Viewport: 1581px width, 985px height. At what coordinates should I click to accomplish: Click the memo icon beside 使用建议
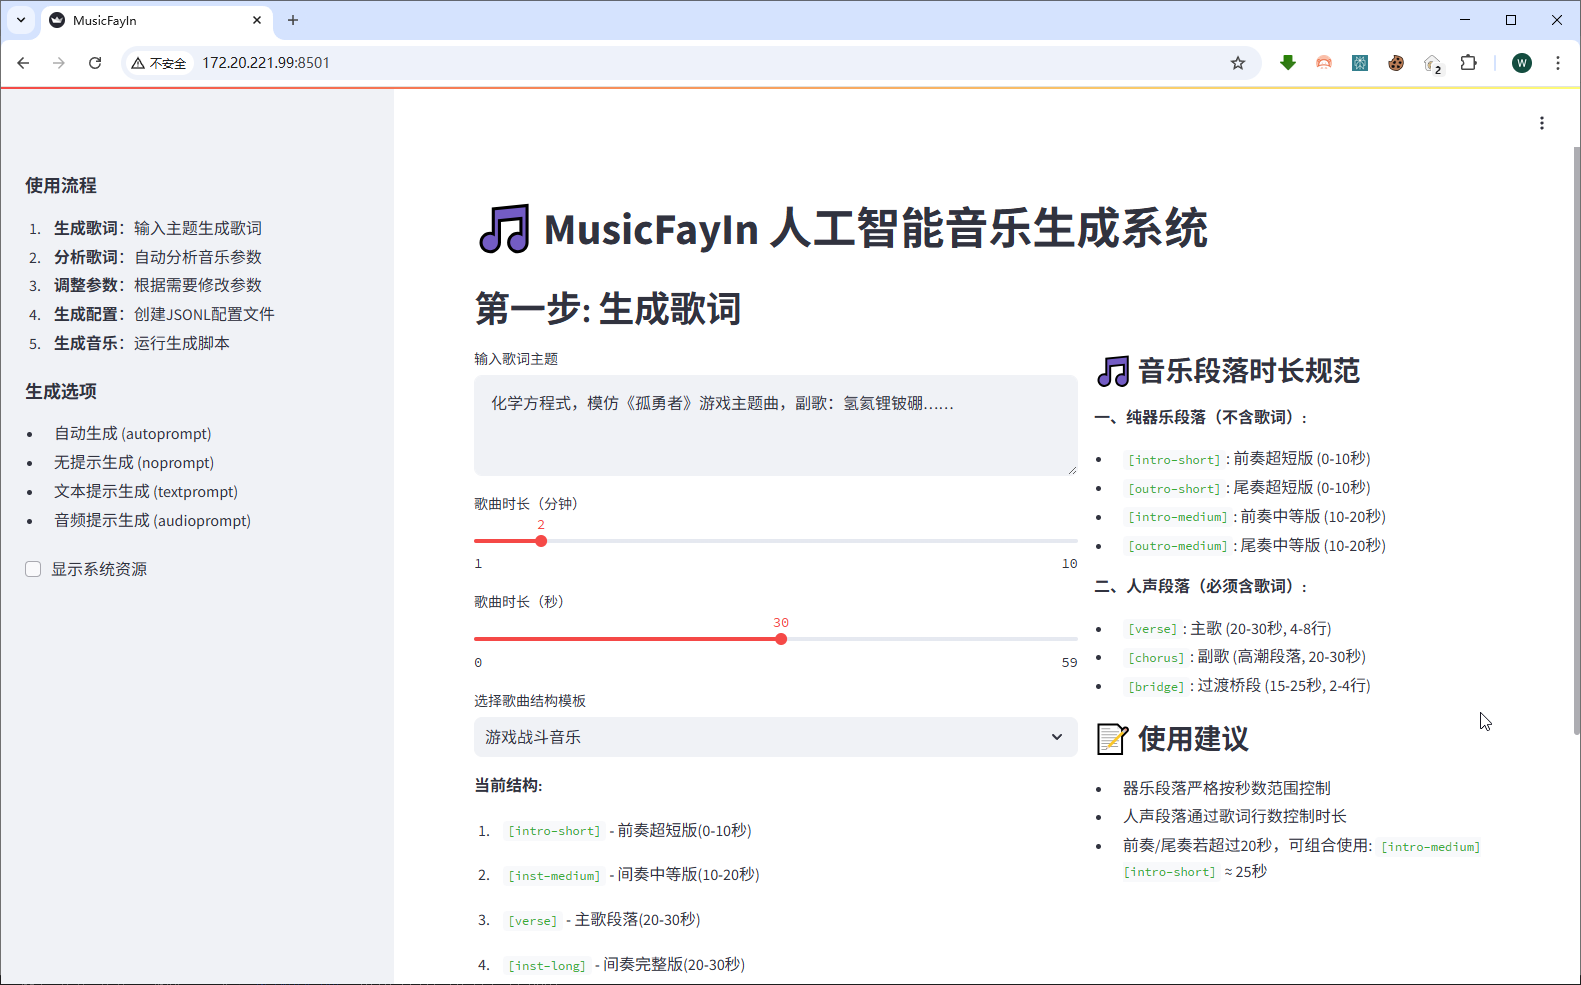[x=1113, y=739]
